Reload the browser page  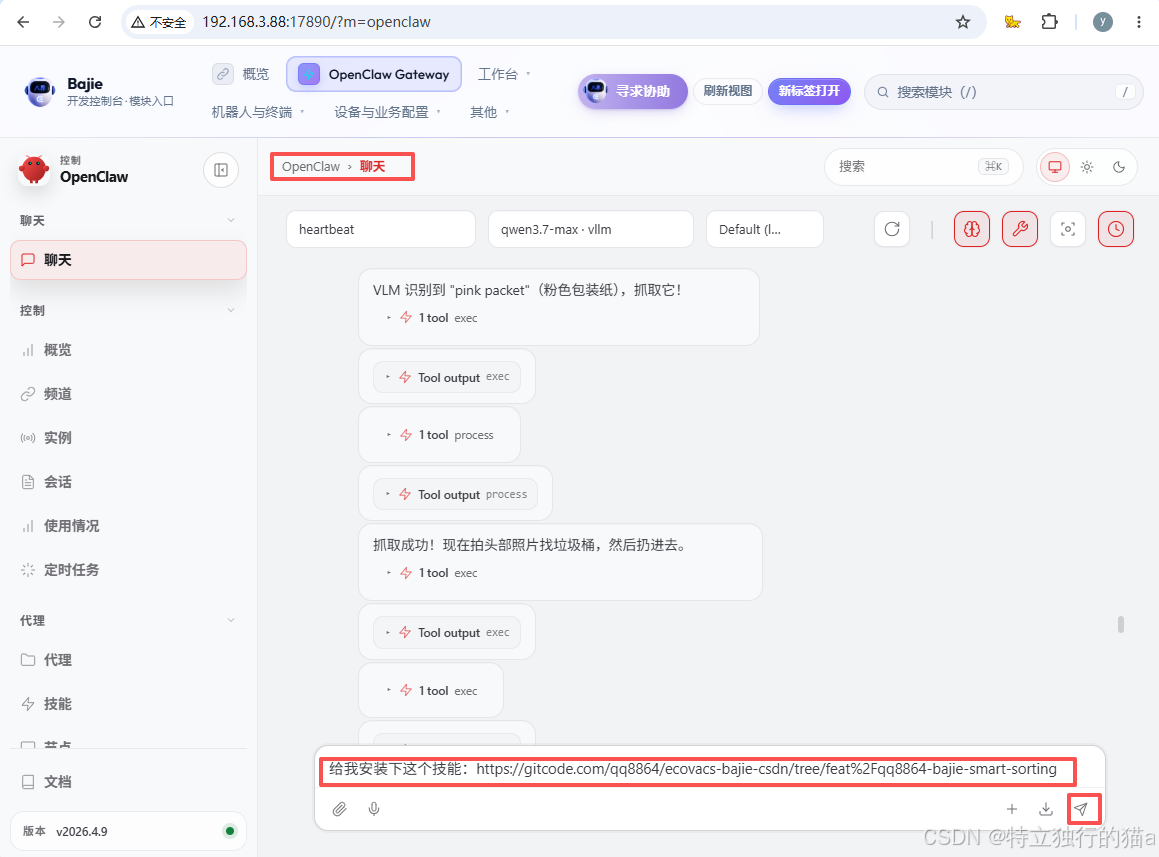click(x=95, y=22)
